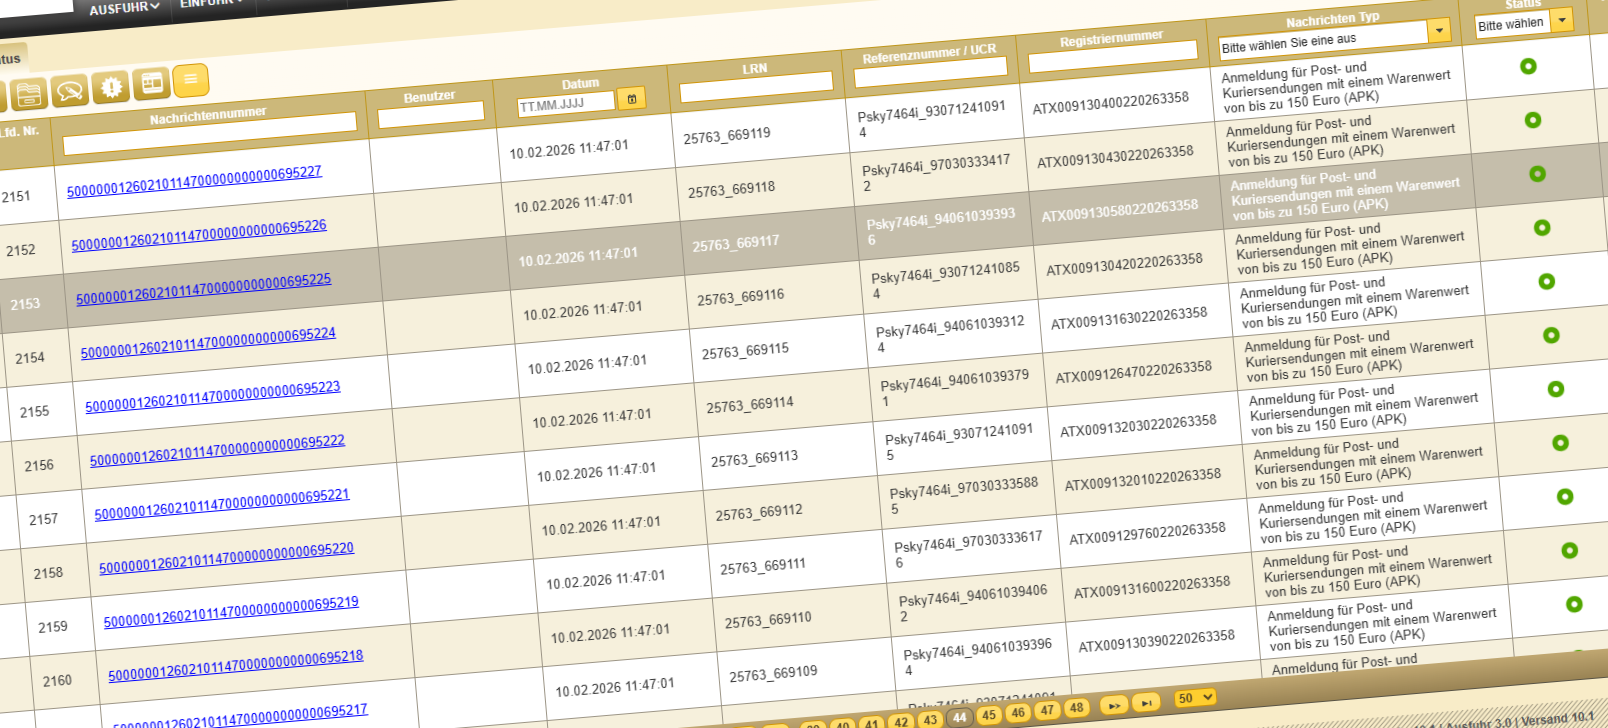Screen dimensions: 1608x728
Task: Click the archive folder toolbar icon
Action: pyautogui.click(x=29, y=94)
